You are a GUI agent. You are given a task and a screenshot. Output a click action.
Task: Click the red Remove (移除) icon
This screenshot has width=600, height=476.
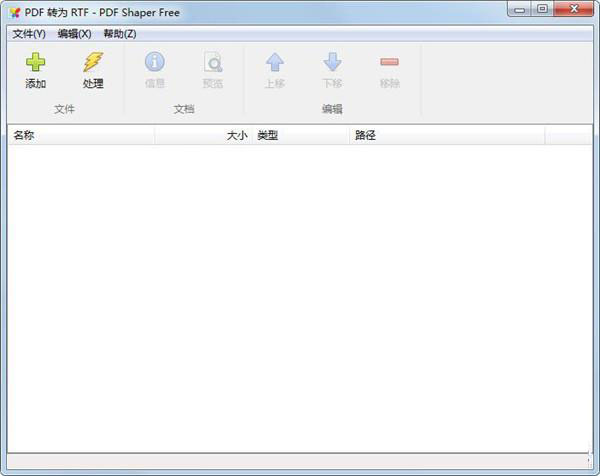pos(390,62)
